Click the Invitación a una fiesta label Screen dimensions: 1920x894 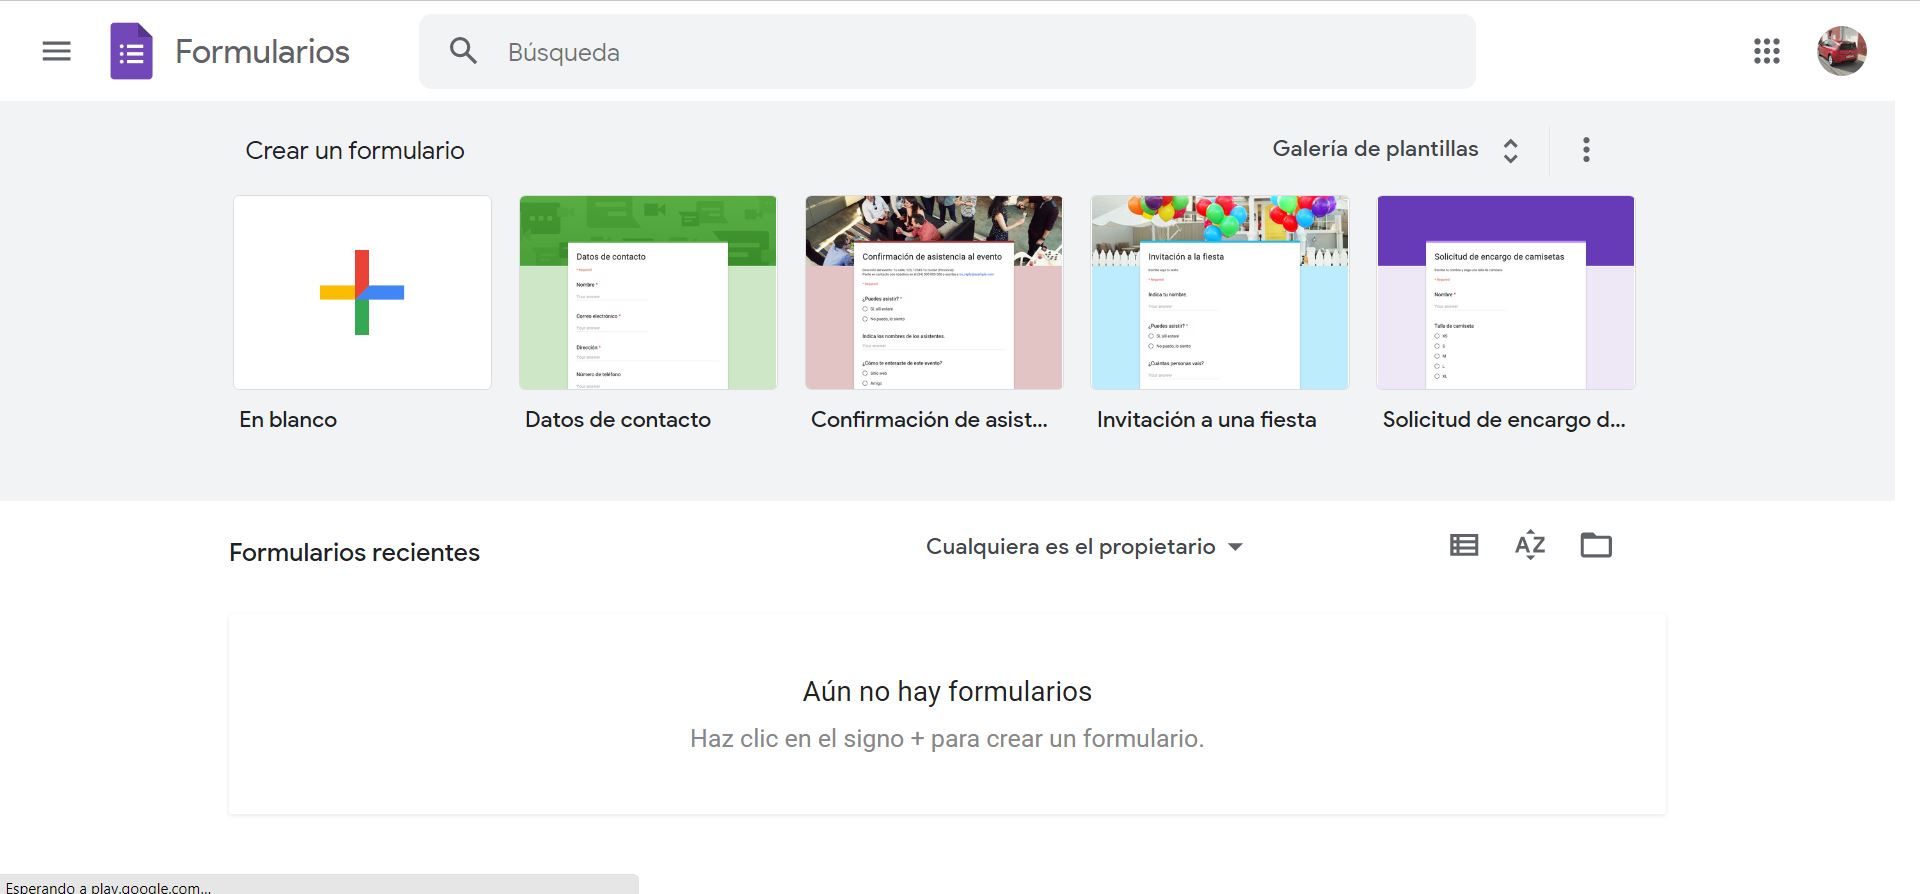[x=1206, y=420]
